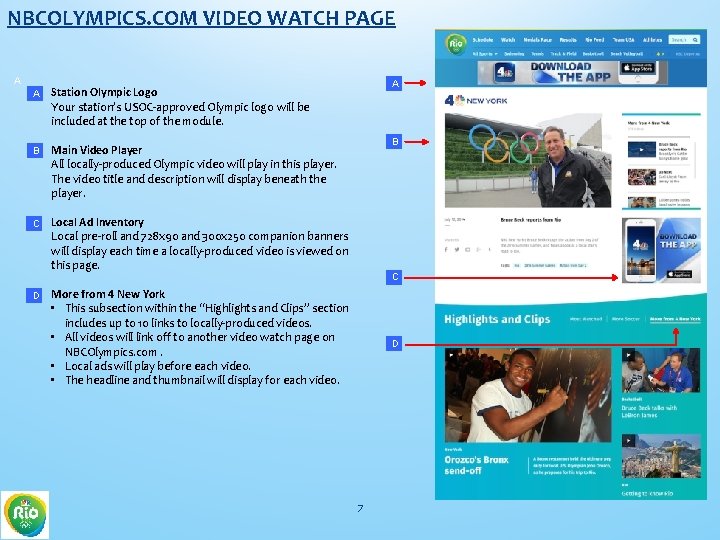This screenshot has height=540, width=720.
Task: Click play icon on LeBron James thumbnail
Action: point(629,354)
